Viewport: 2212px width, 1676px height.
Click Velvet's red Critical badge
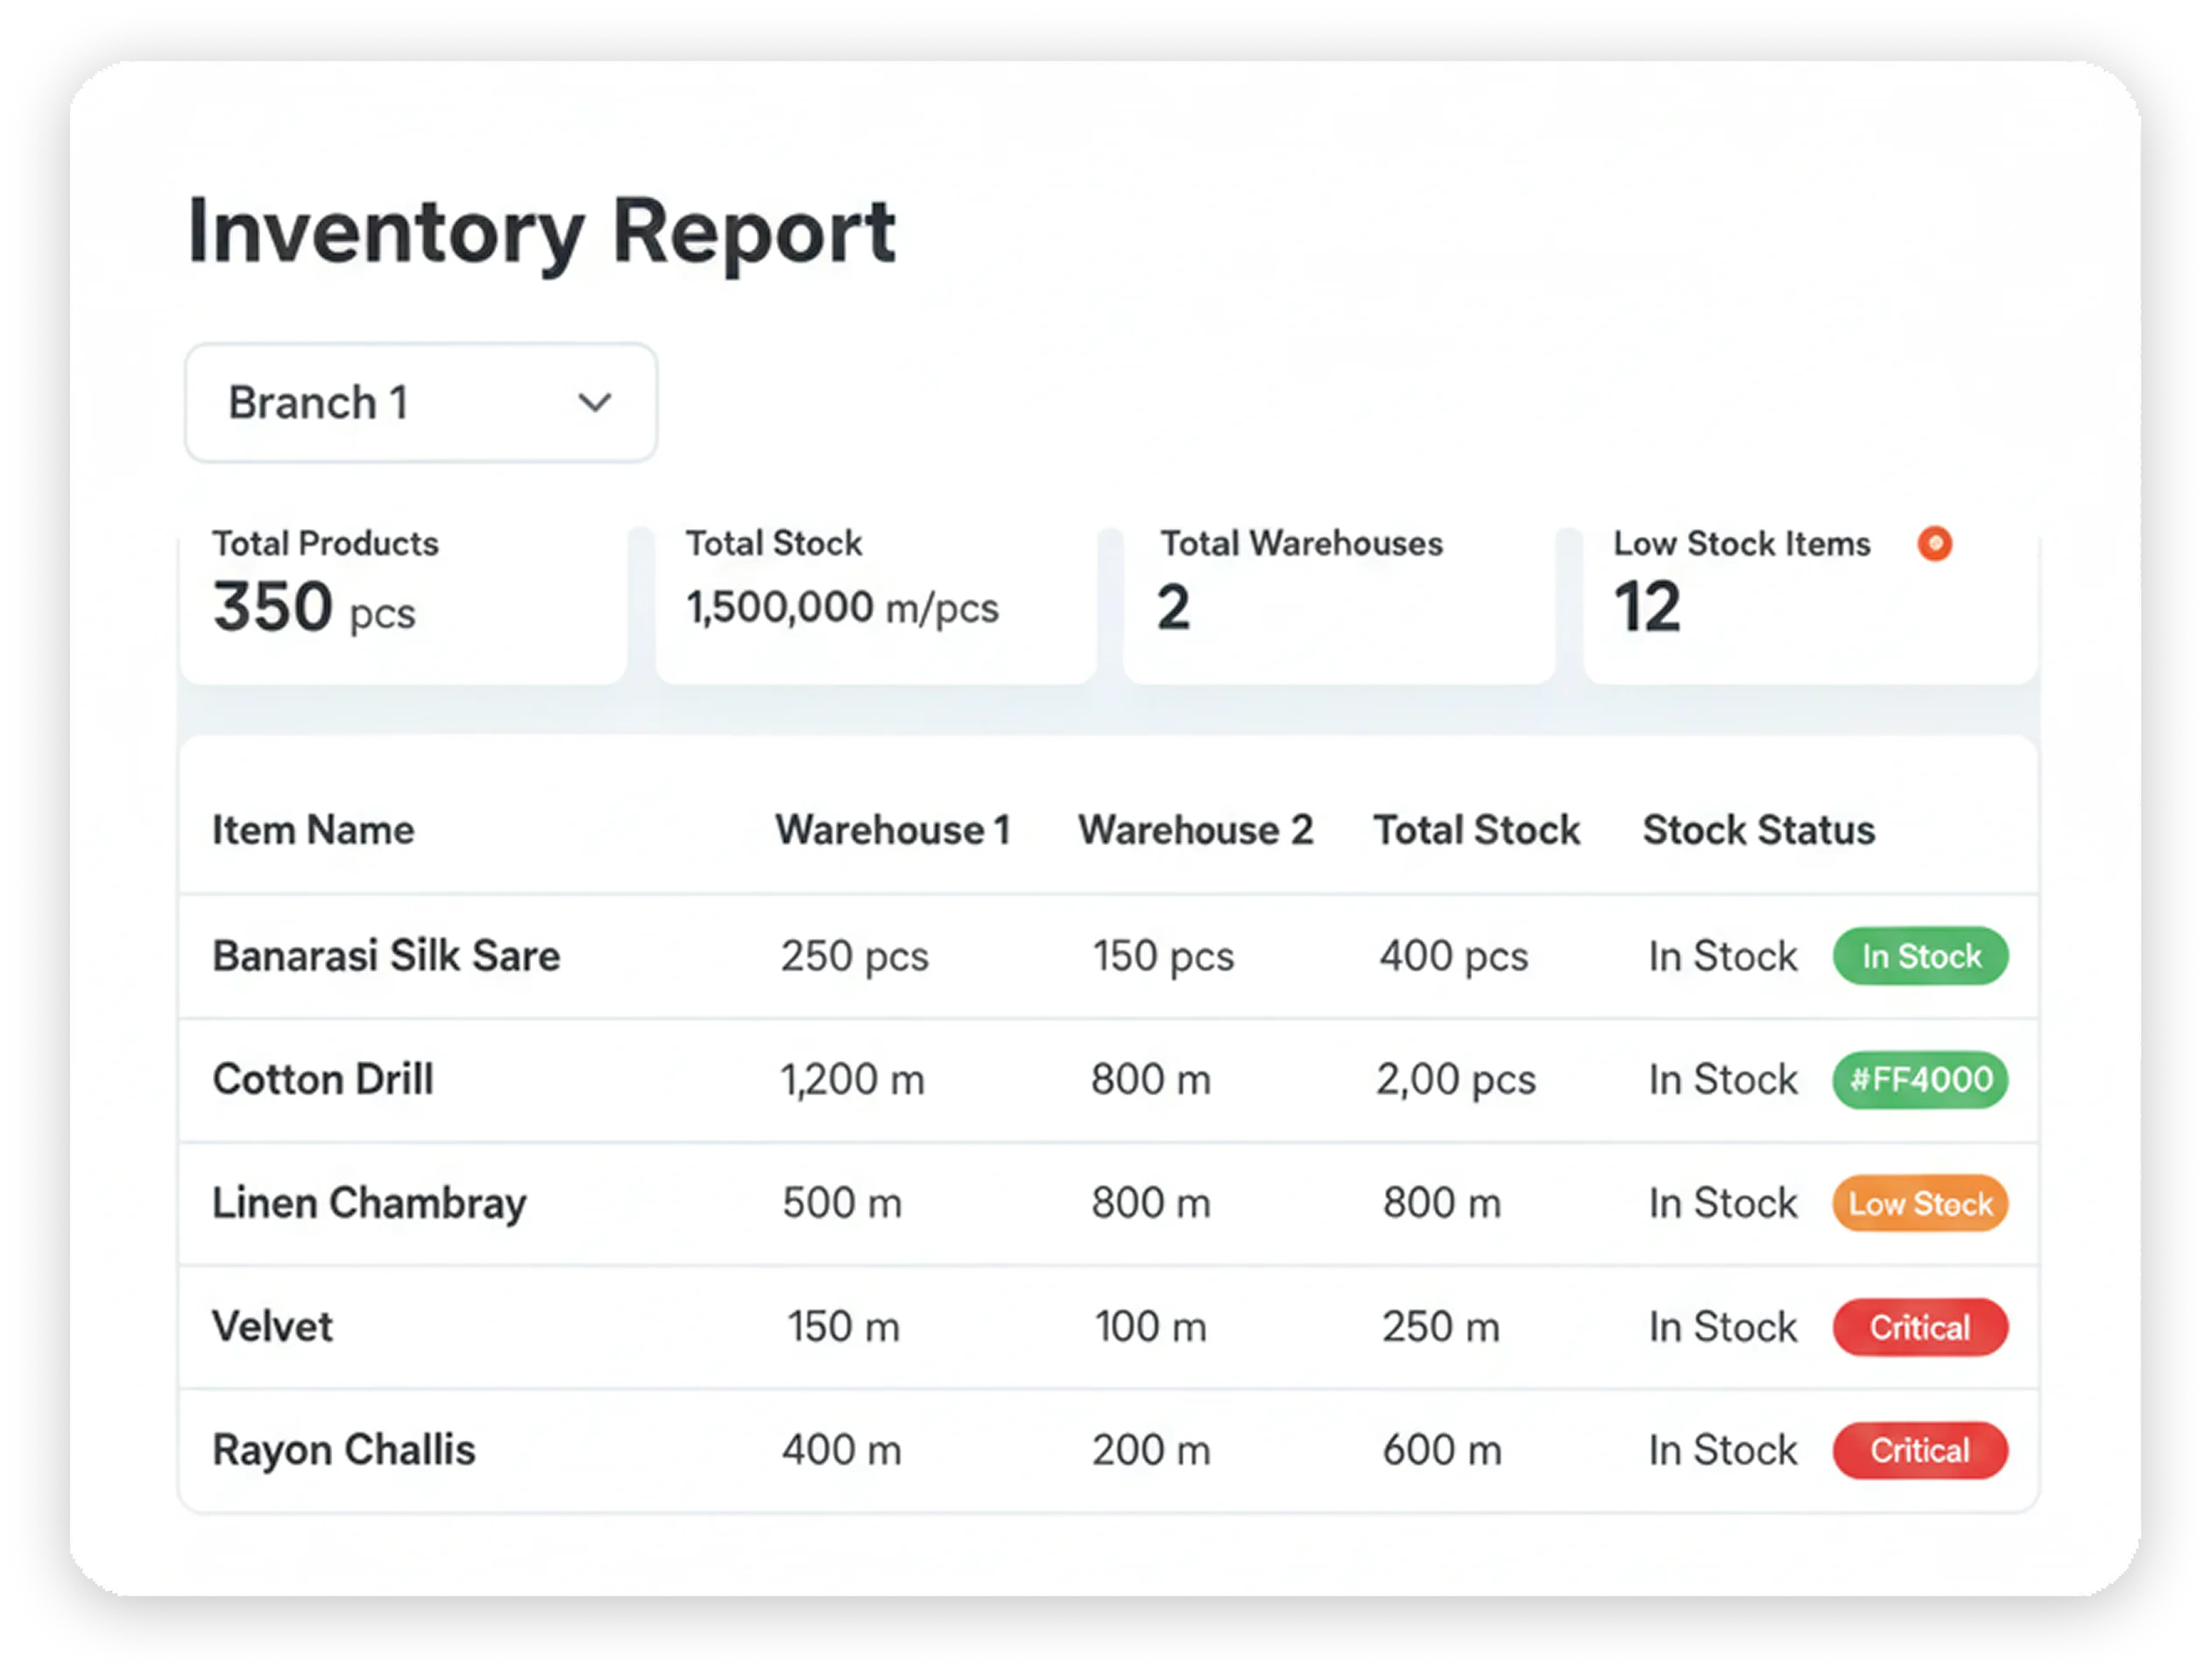(1920, 1327)
